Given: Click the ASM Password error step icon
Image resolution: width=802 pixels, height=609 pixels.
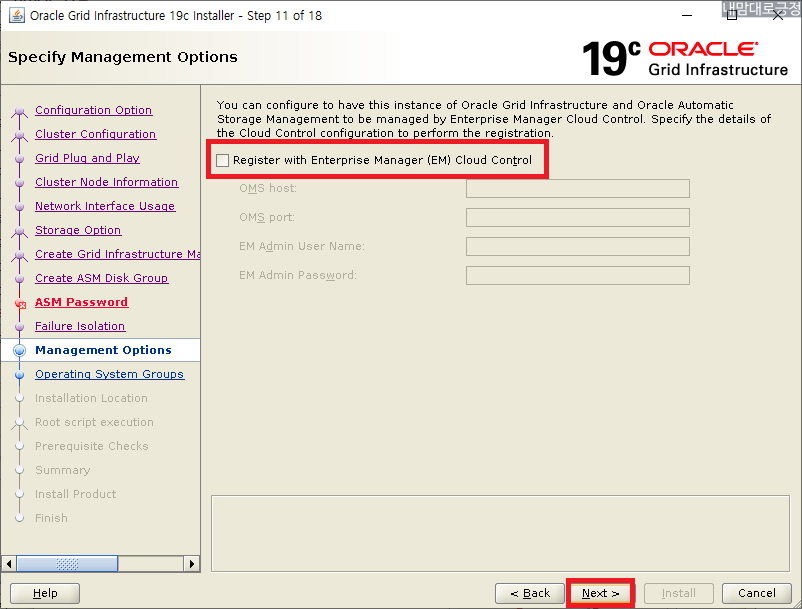Looking at the screenshot, I should pos(20,304).
